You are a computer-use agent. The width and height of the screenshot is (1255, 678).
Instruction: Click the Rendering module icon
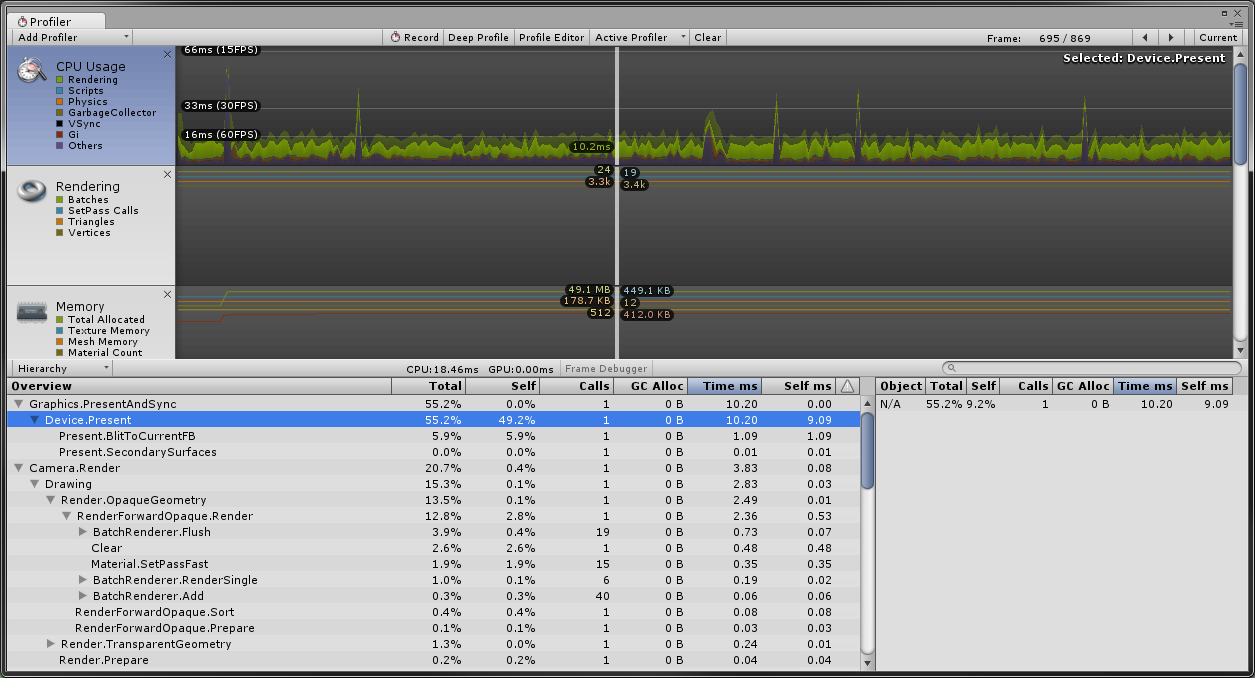point(30,189)
